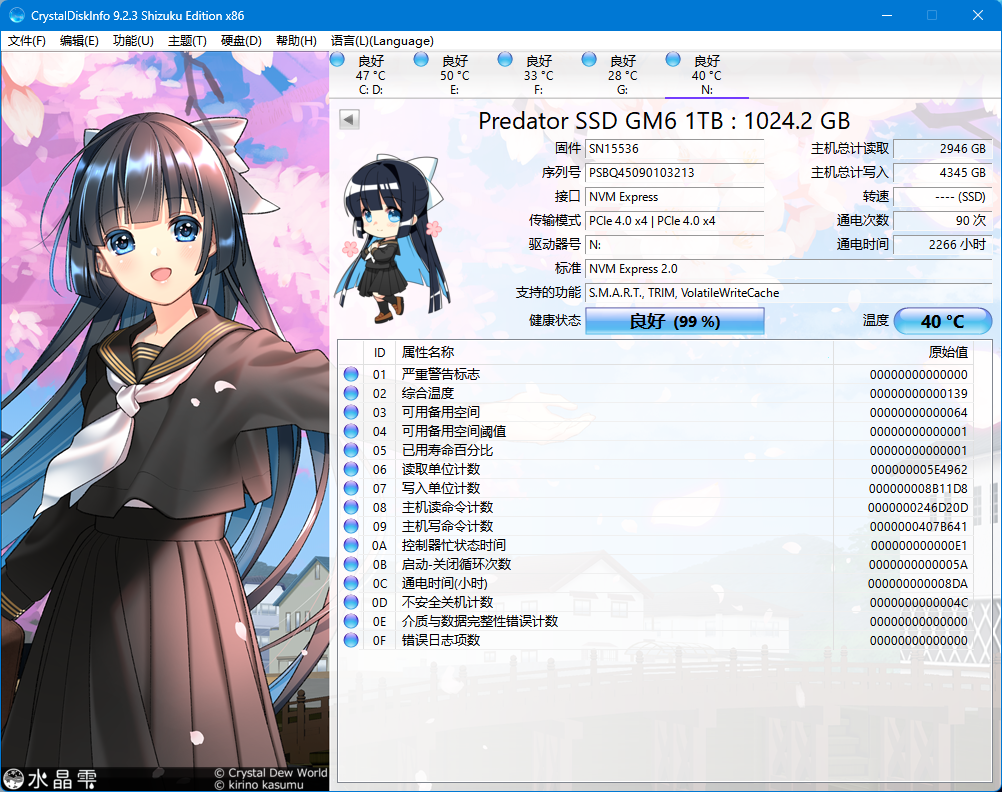Click the 主机总计读取 value 2946 GB
The width and height of the screenshot is (1002, 792).
click(943, 149)
